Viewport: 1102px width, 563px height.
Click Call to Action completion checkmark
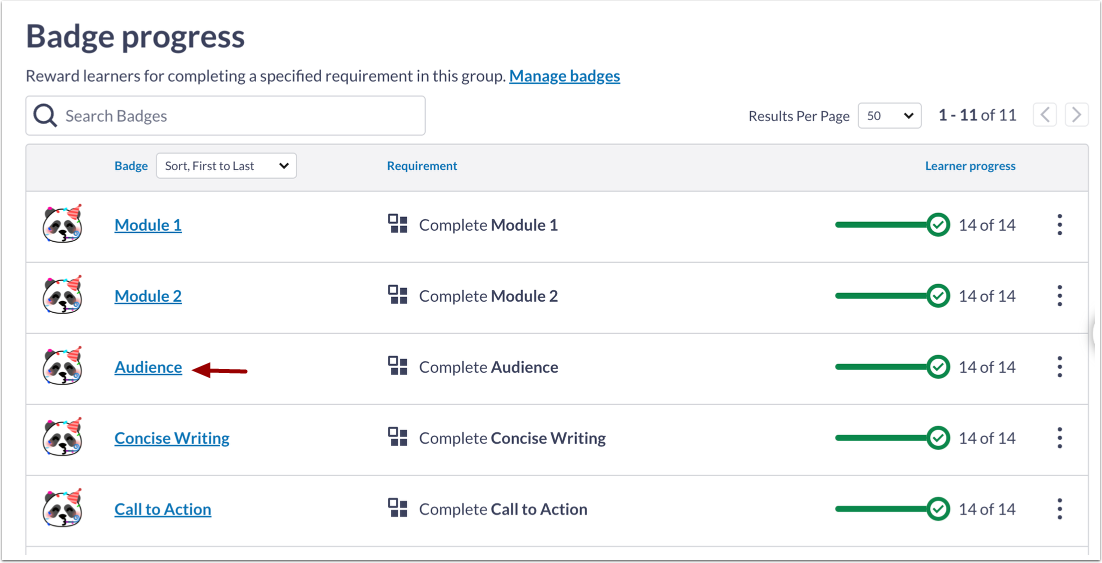tap(938, 509)
